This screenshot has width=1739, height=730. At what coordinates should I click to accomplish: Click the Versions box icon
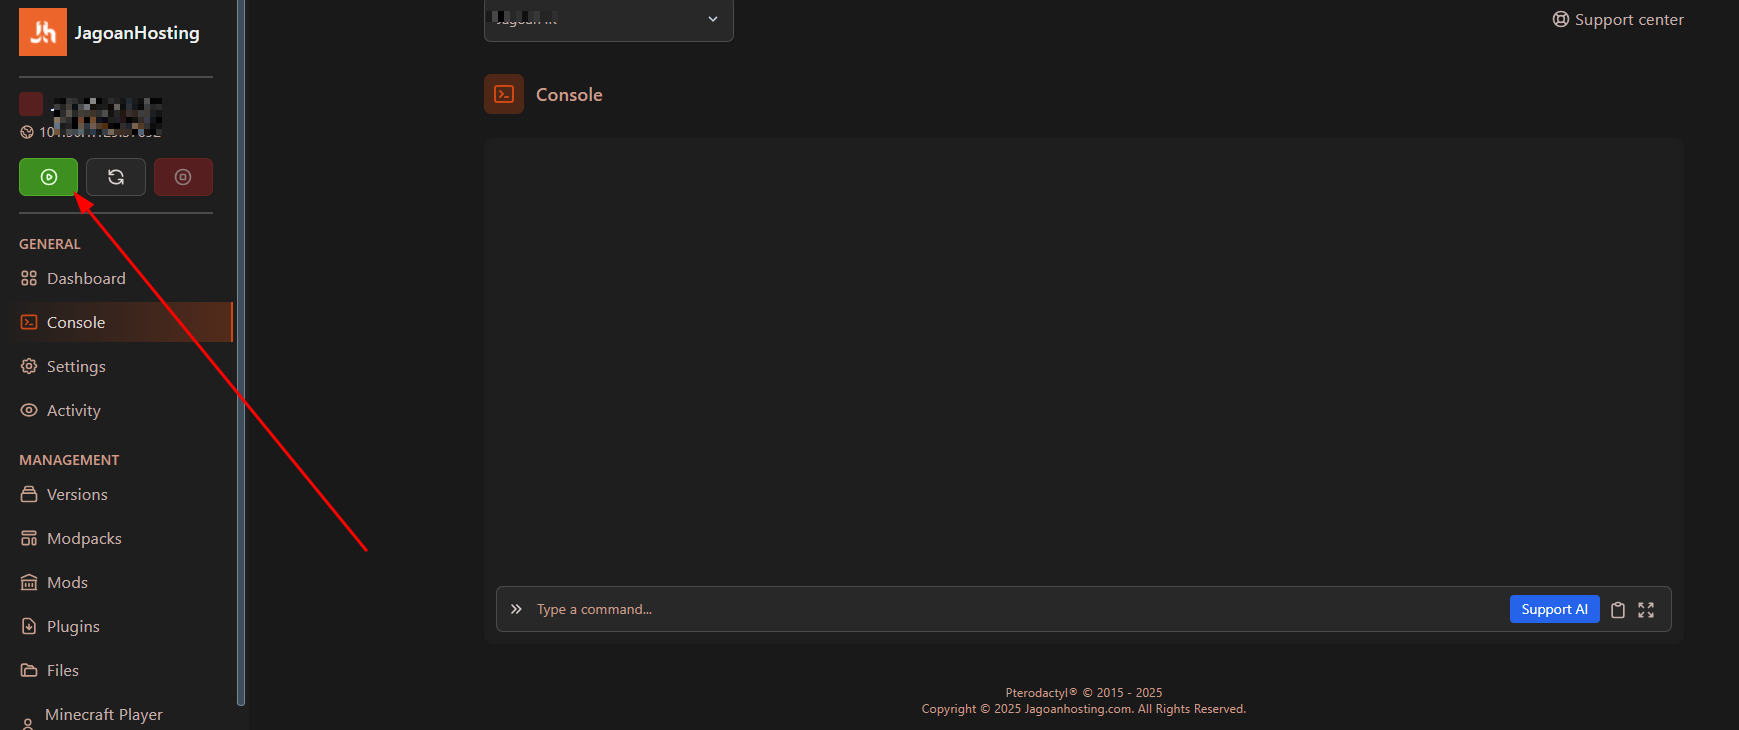tap(29, 494)
